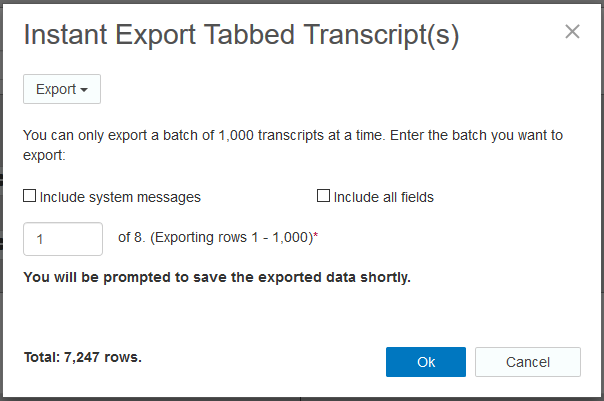604x401 pixels.
Task: Enable Include system messages checkbox
Action: (30, 196)
